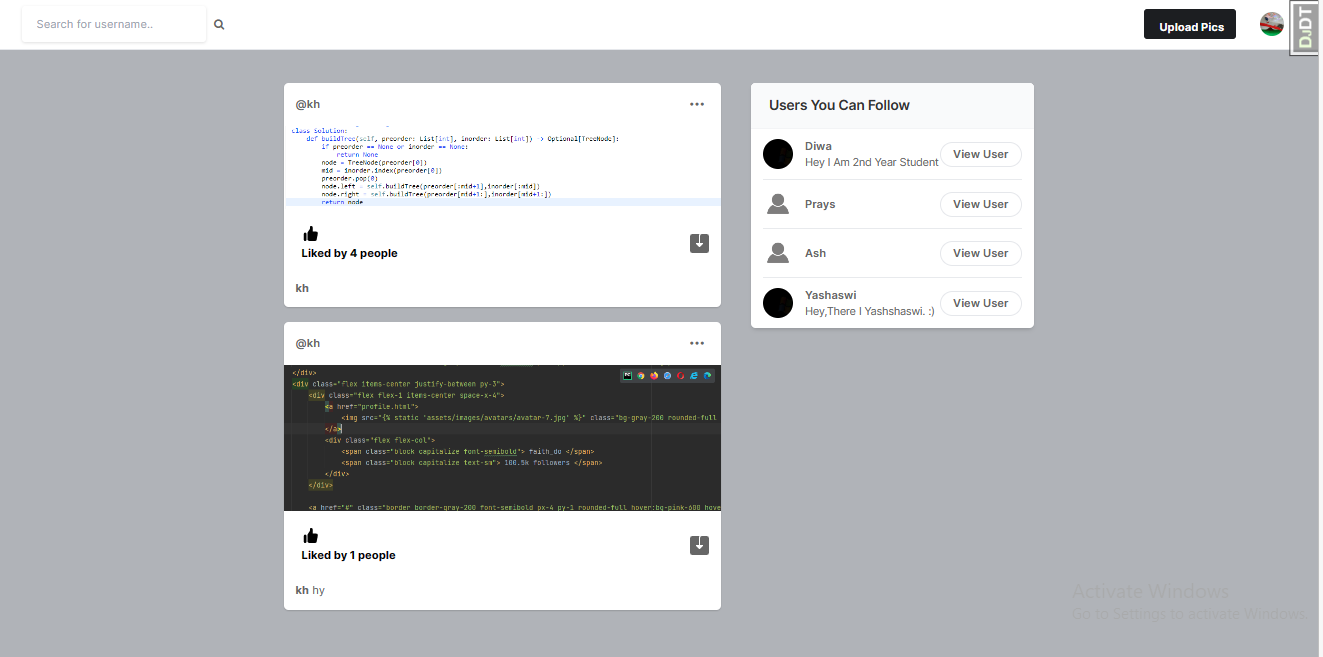Click the thumbs-up icon on the second post
Image resolution: width=1323 pixels, height=657 pixels.
(x=310, y=534)
